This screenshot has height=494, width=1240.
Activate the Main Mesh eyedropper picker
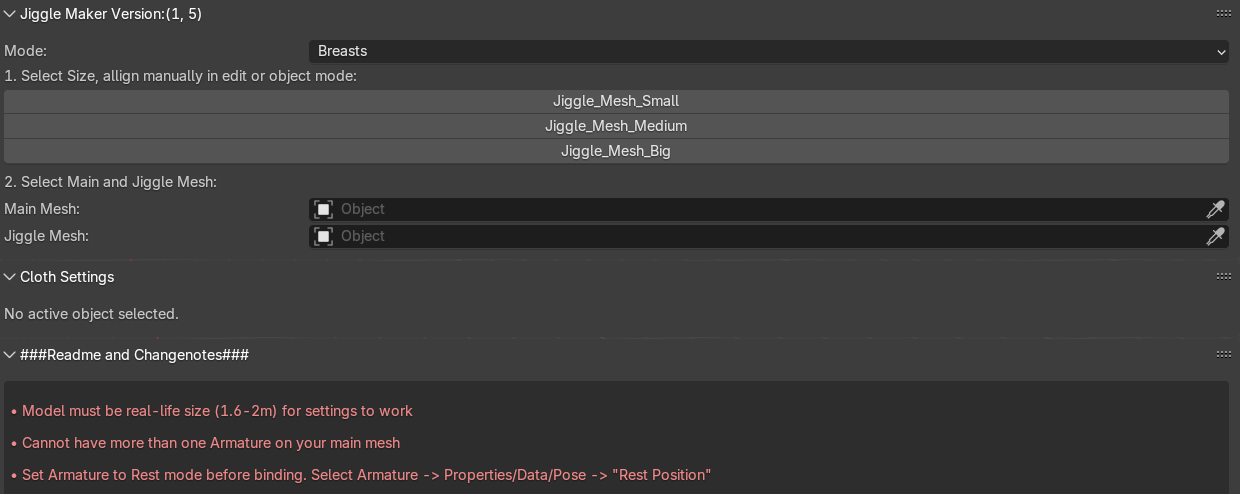pos(1215,209)
